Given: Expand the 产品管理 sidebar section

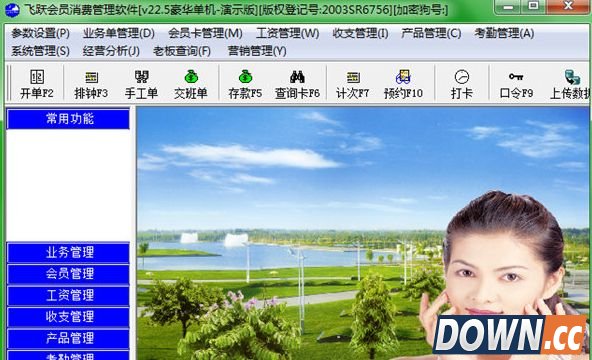Looking at the screenshot, I should (68, 338).
